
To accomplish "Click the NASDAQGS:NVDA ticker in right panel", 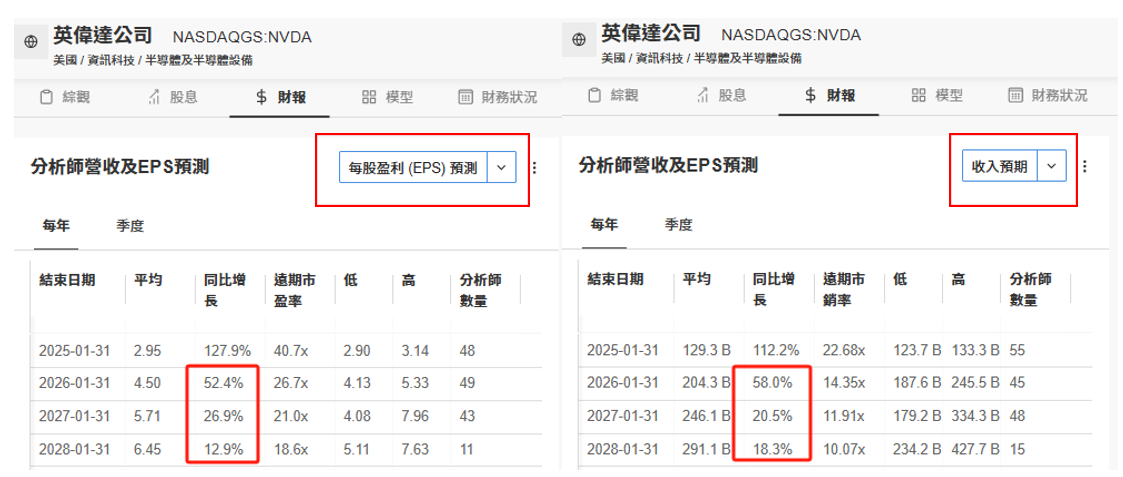I will tap(790, 36).
